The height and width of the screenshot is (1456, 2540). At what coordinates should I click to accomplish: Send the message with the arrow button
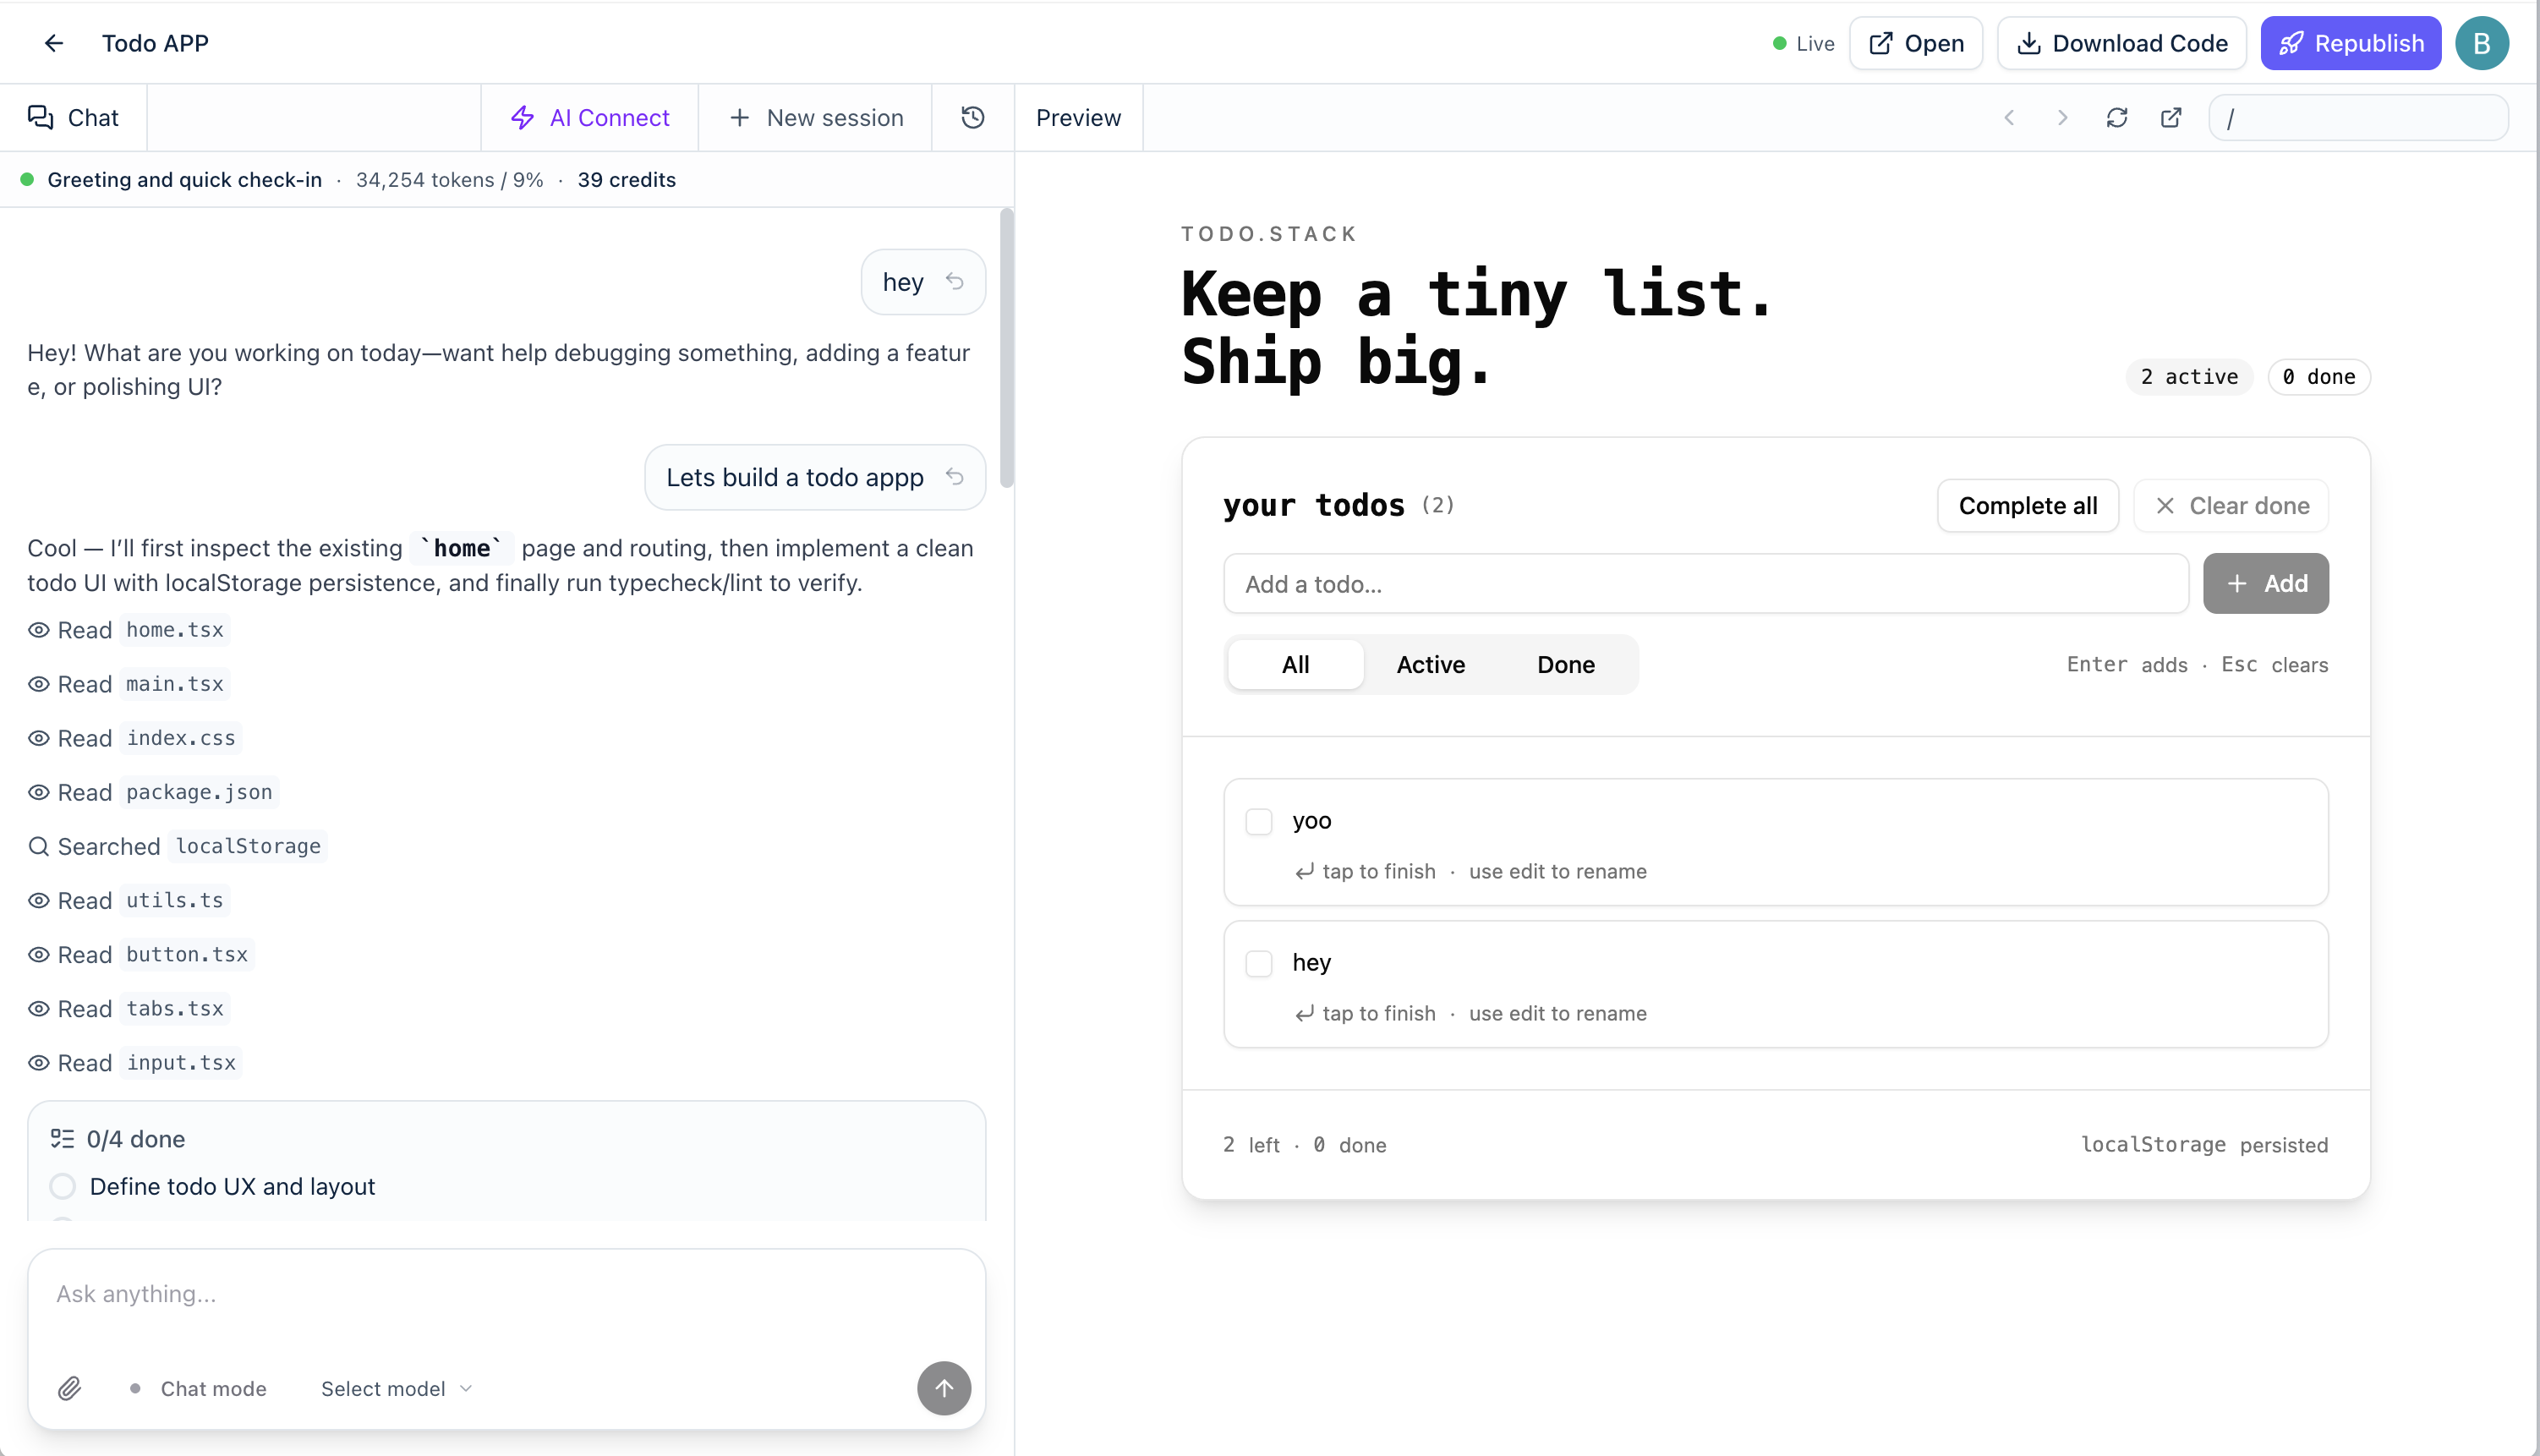click(944, 1388)
